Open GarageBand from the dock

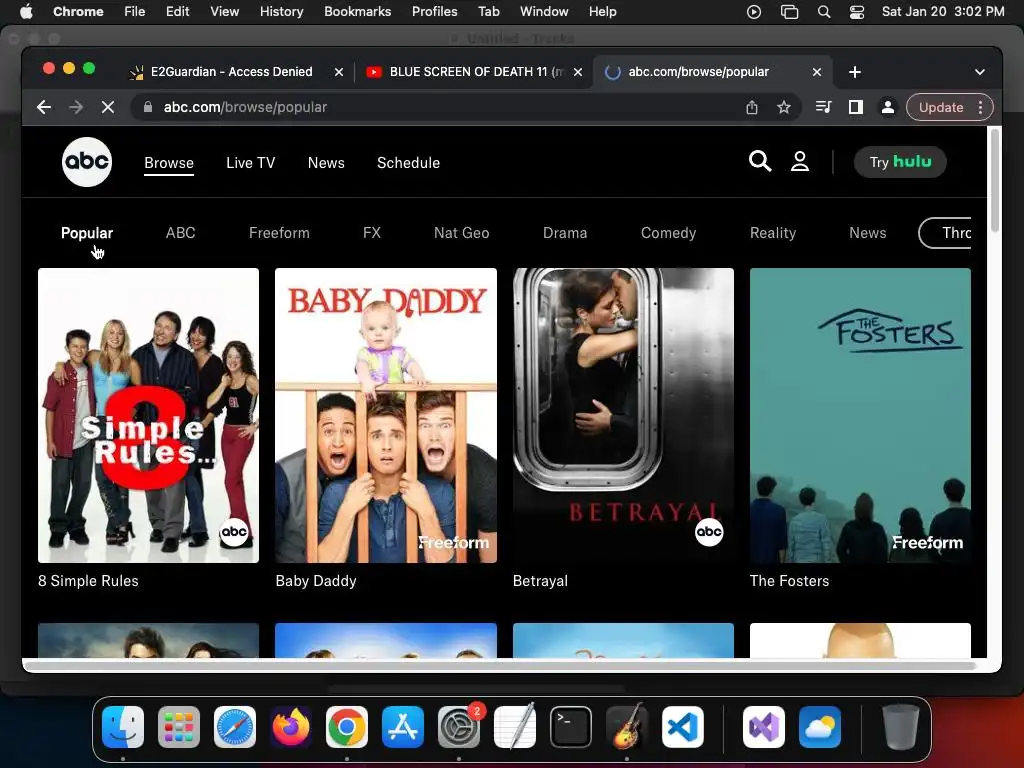click(x=627, y=727)
